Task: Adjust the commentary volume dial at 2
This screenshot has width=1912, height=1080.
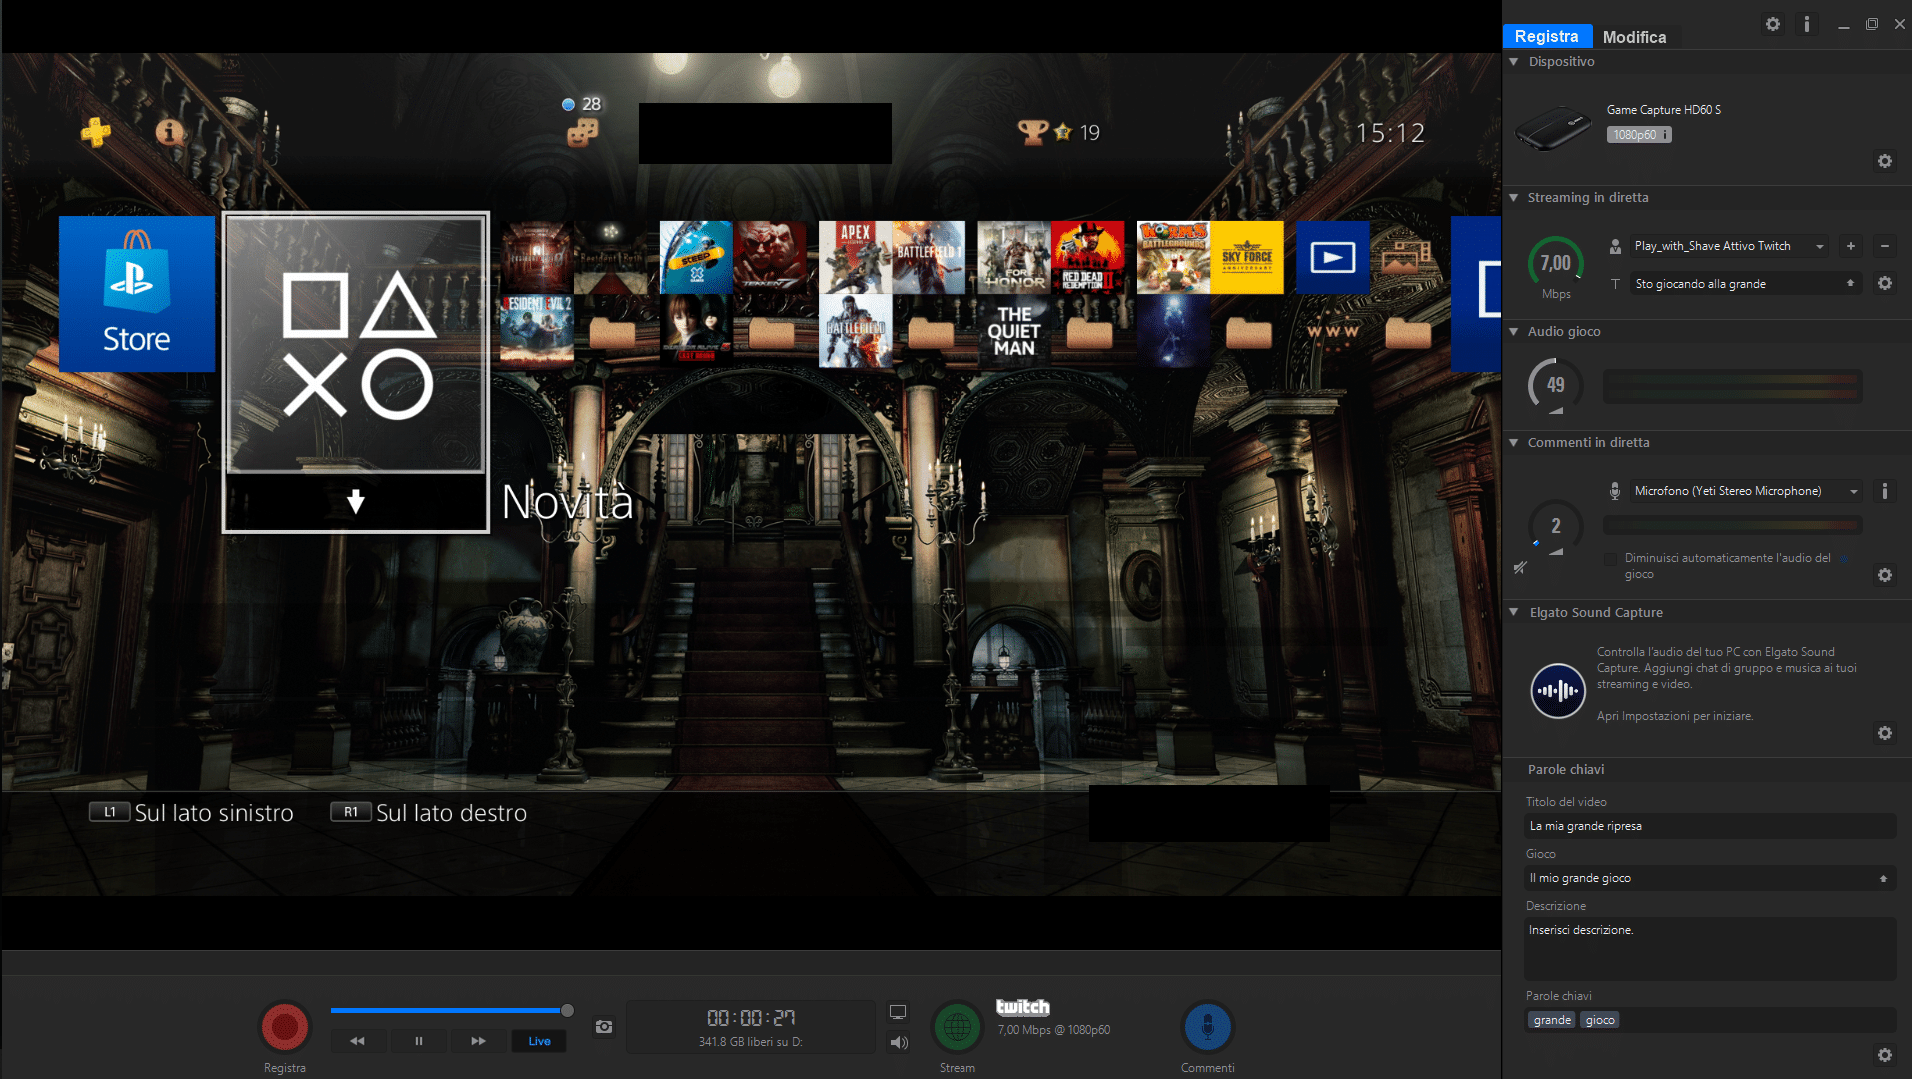Action: click(x=1555, y=526)
